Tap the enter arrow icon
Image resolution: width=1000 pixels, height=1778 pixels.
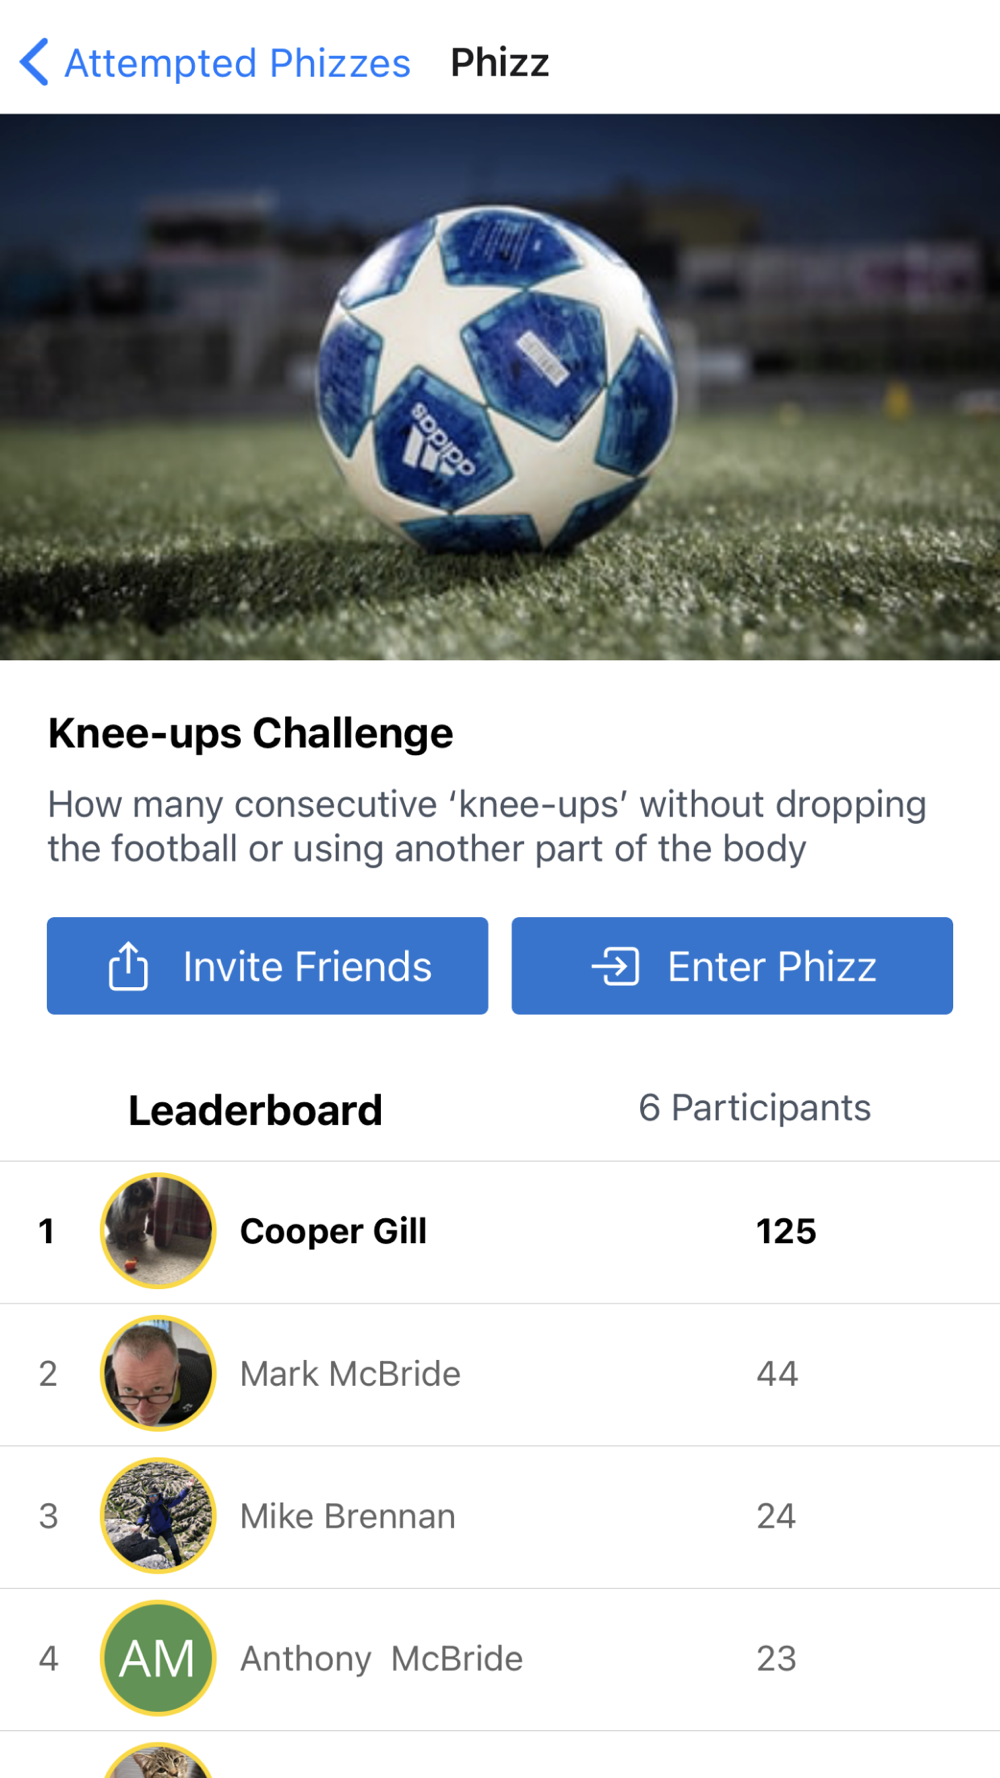615,966
